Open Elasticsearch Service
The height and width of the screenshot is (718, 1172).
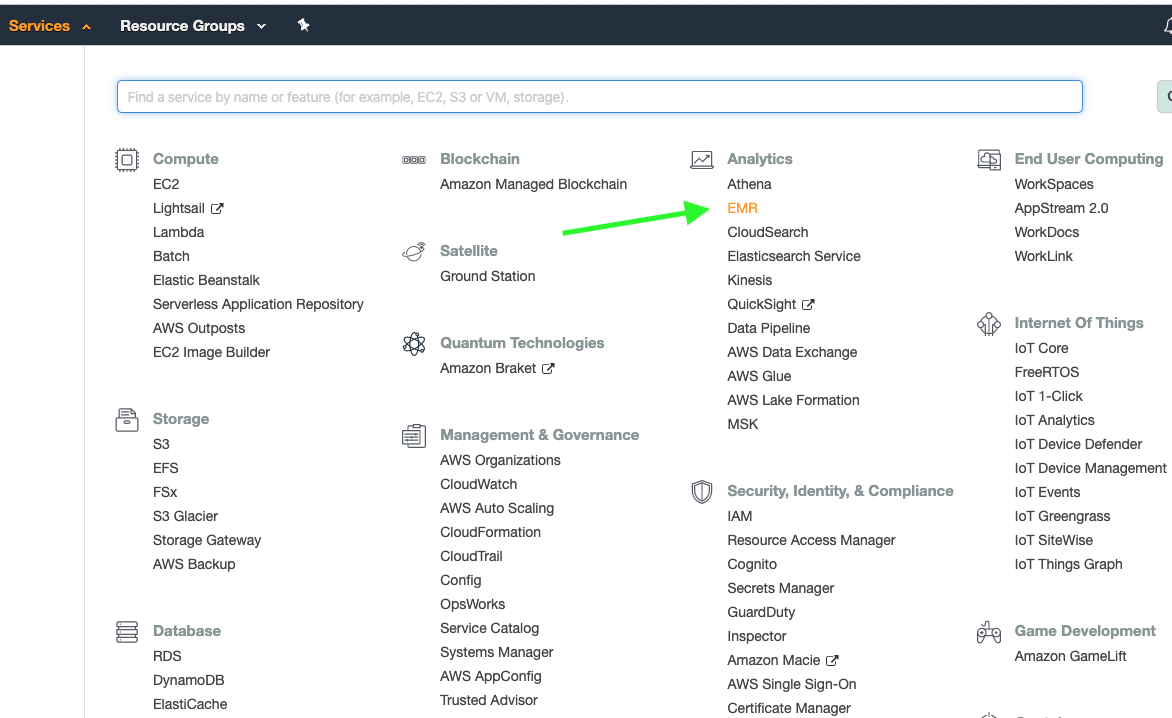pyautogui.click(x=794, y=256)
